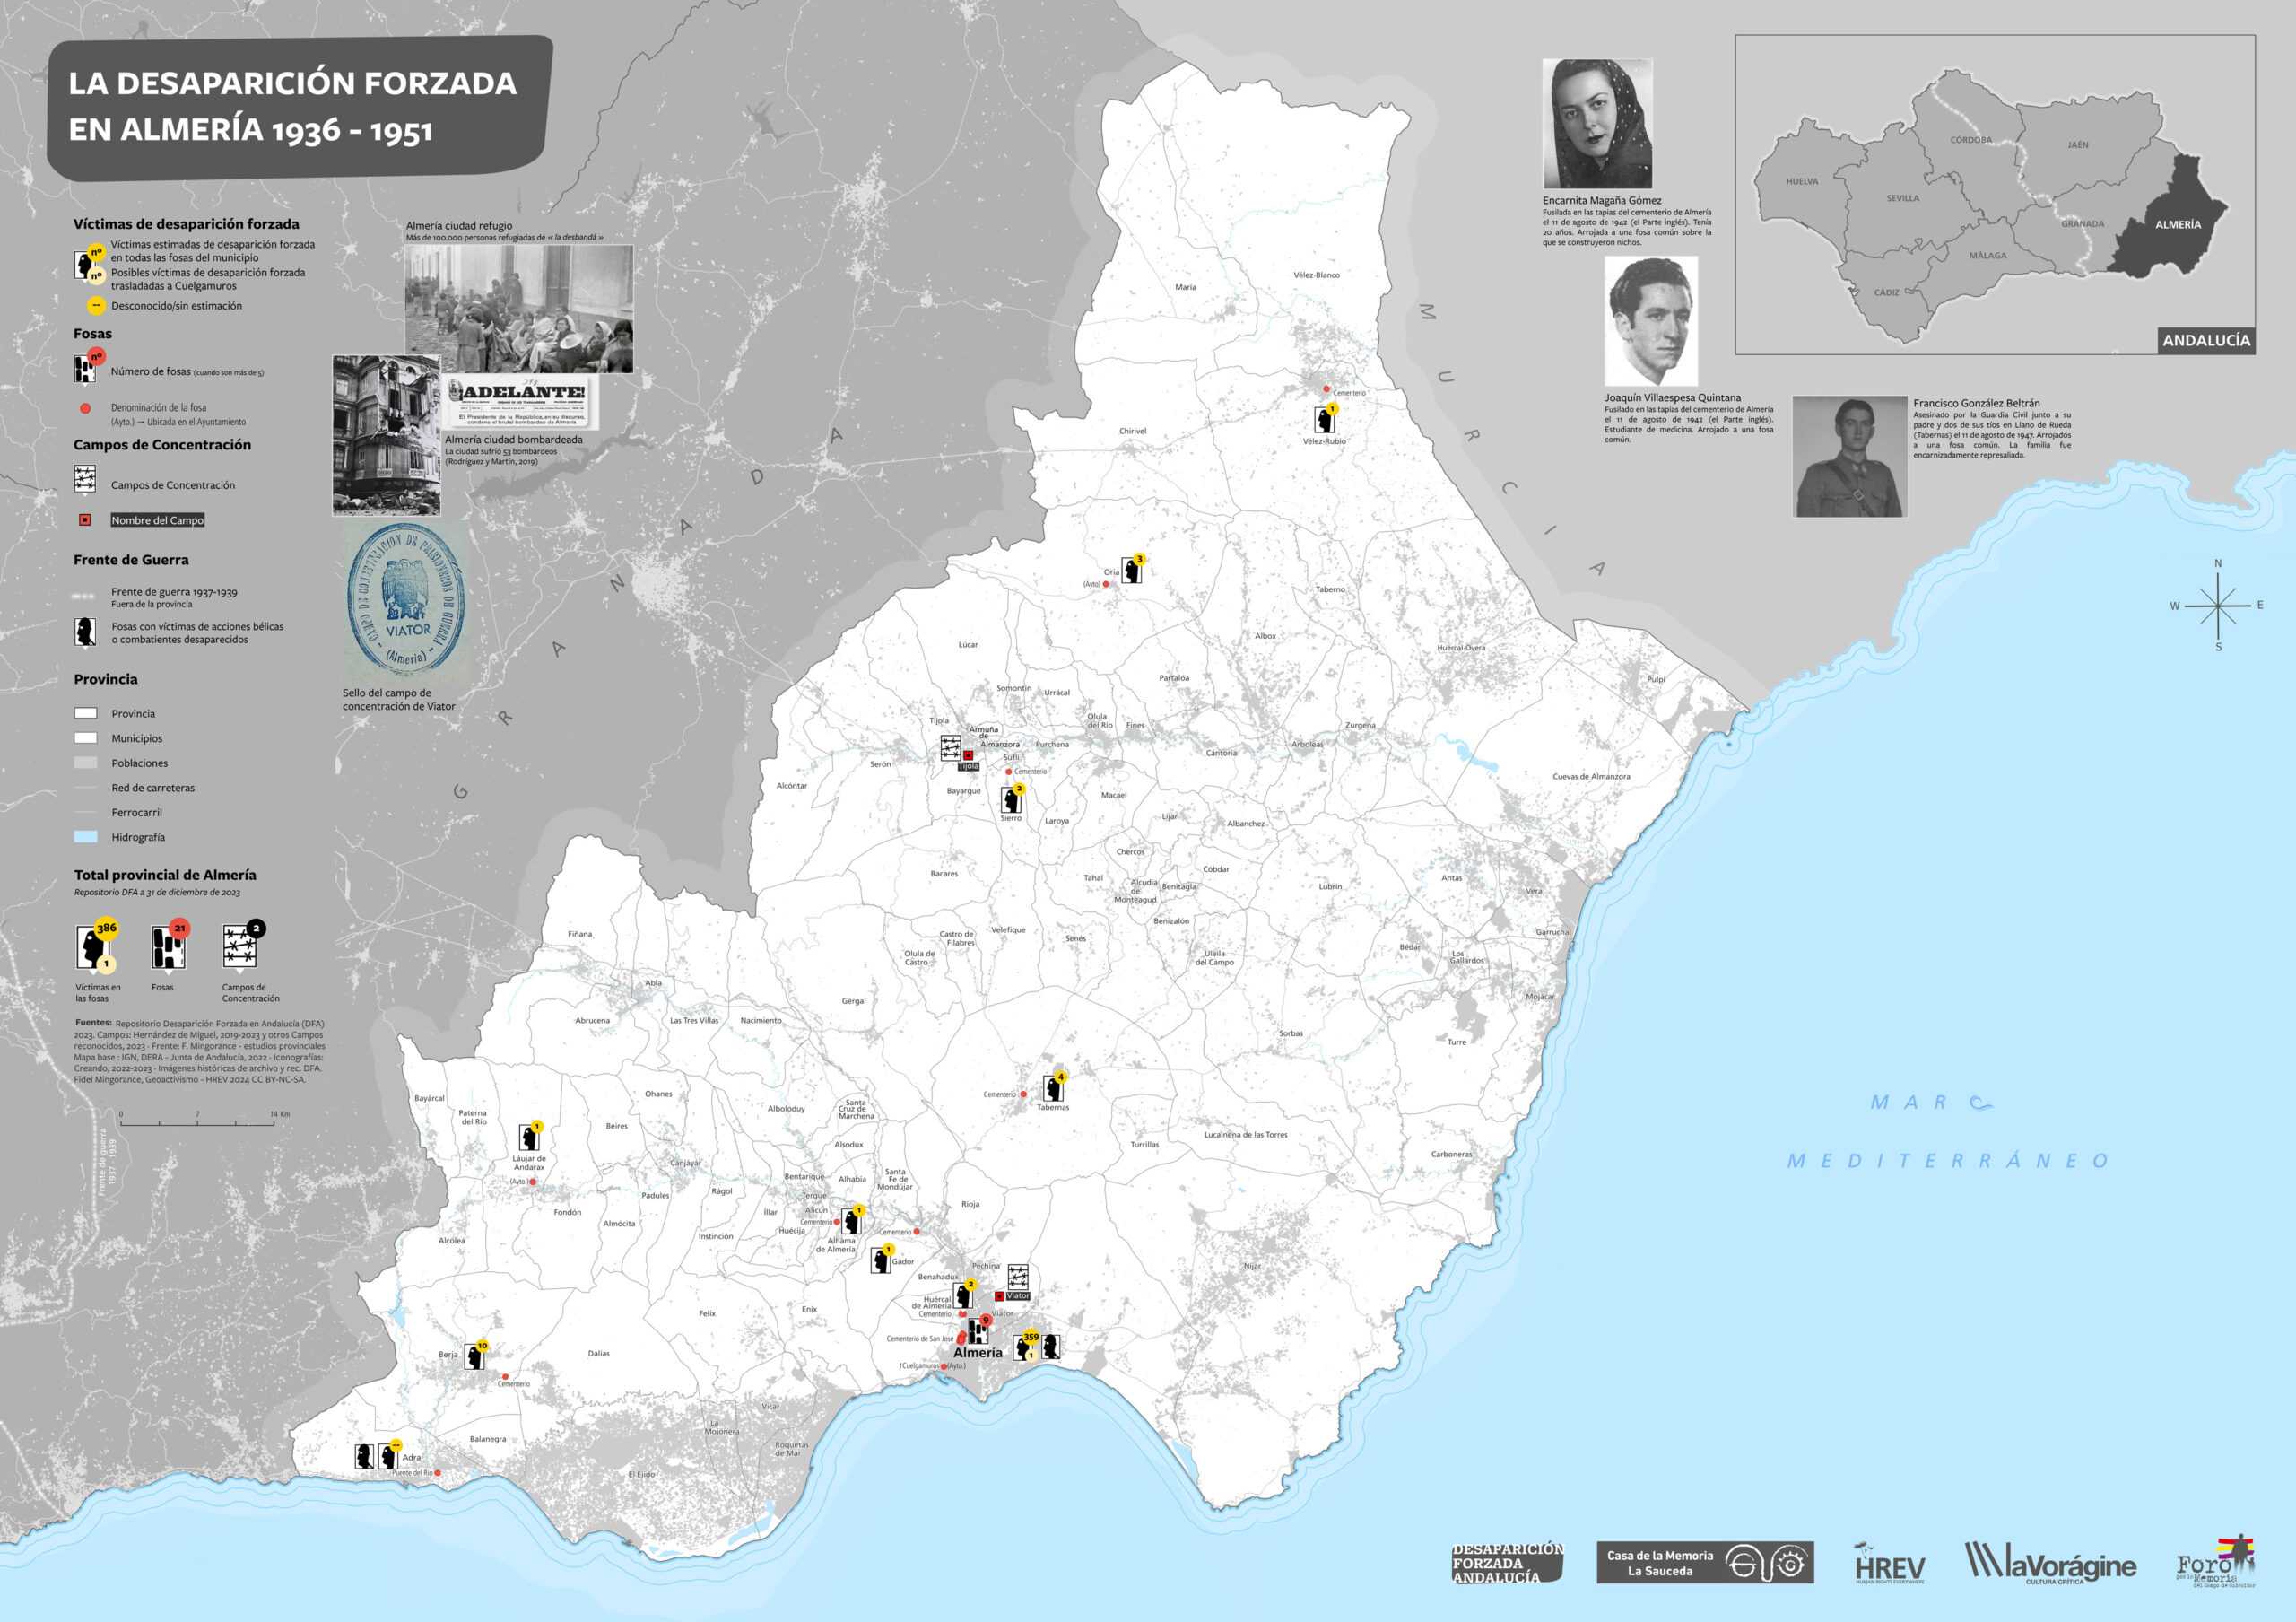Click the Viator camp seal stamp image
This screenshot has width=2296, height=1622.
click(x=405, y=601)
